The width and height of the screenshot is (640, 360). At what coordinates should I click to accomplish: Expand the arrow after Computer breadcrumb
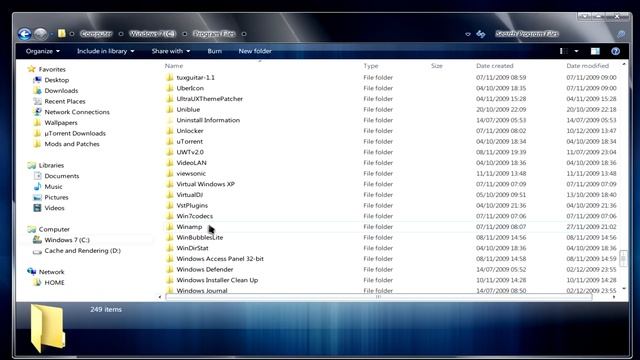(x=121, y=34)
